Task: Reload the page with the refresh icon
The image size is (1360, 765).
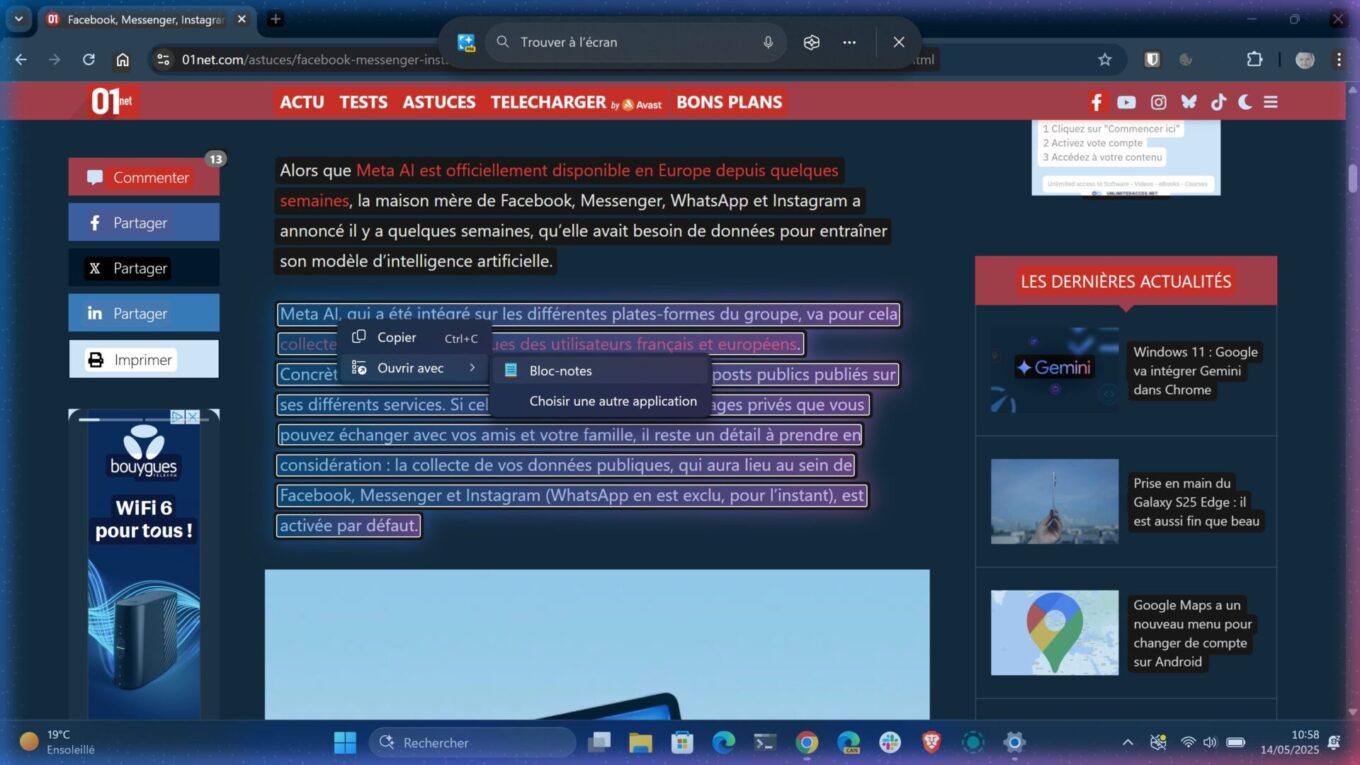Action: 88,60
